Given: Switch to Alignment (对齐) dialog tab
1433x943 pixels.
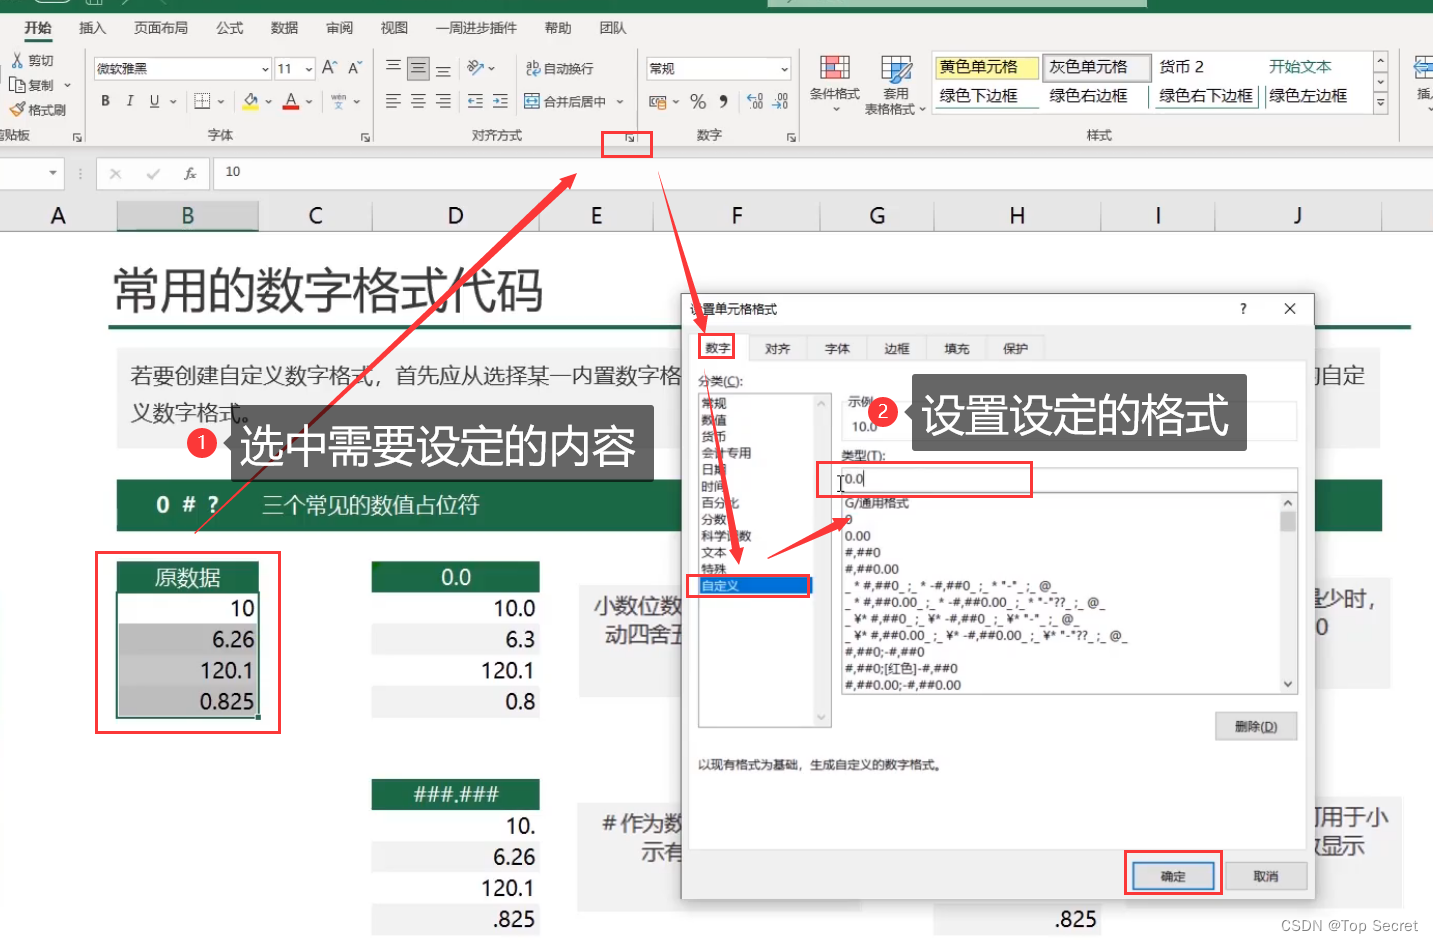Looking at the screenshot, I should (777, 348).
